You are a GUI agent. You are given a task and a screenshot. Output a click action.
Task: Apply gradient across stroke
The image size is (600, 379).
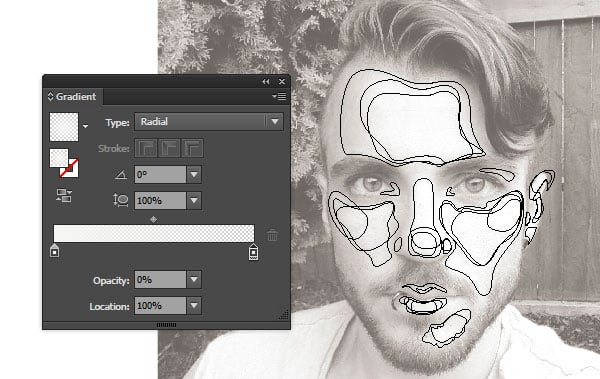pyautogui.click(x=192, y=148)
